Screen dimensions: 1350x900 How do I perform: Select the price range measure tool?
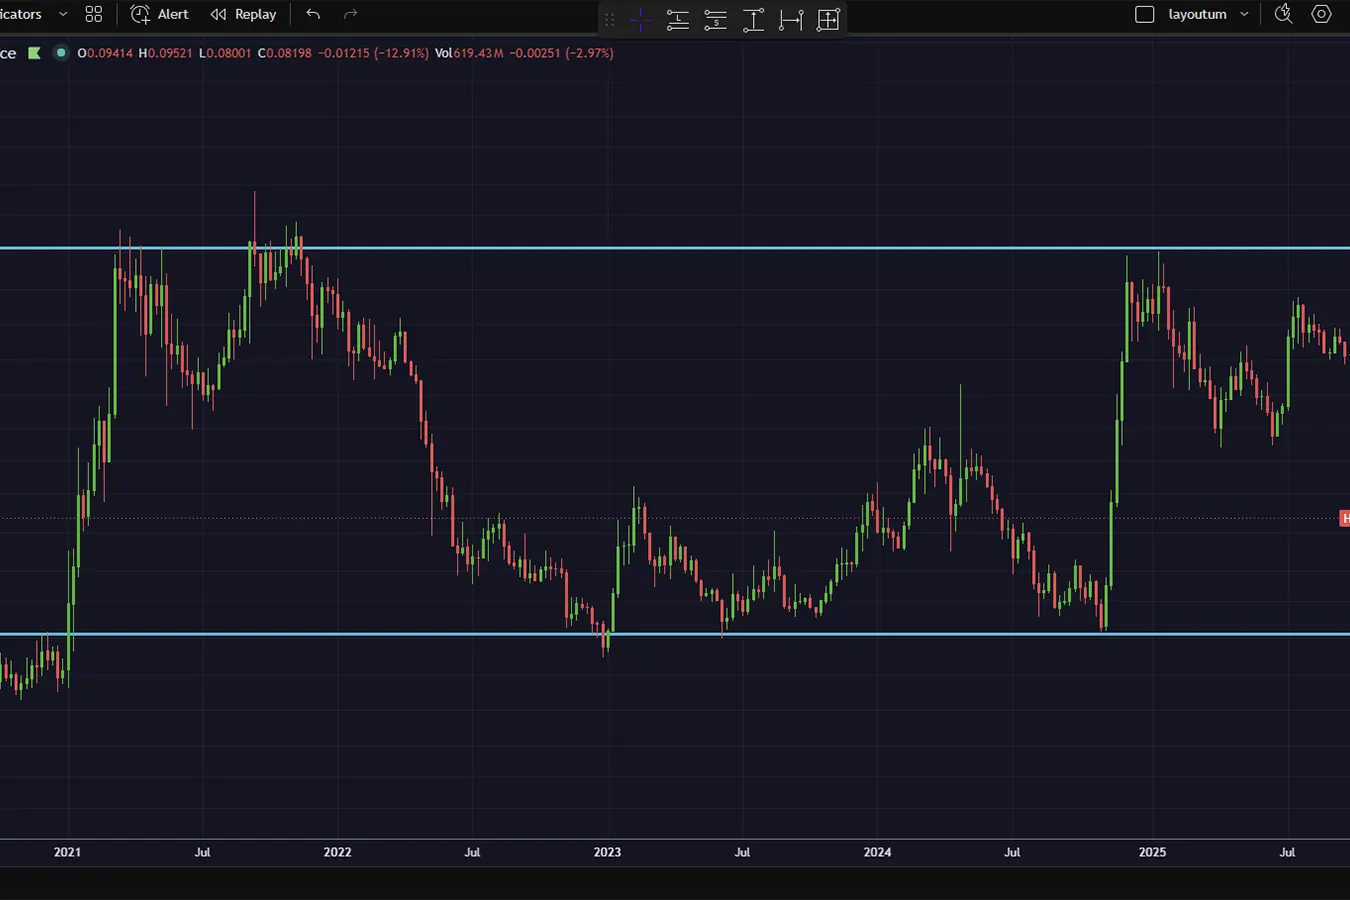(754, 20)
